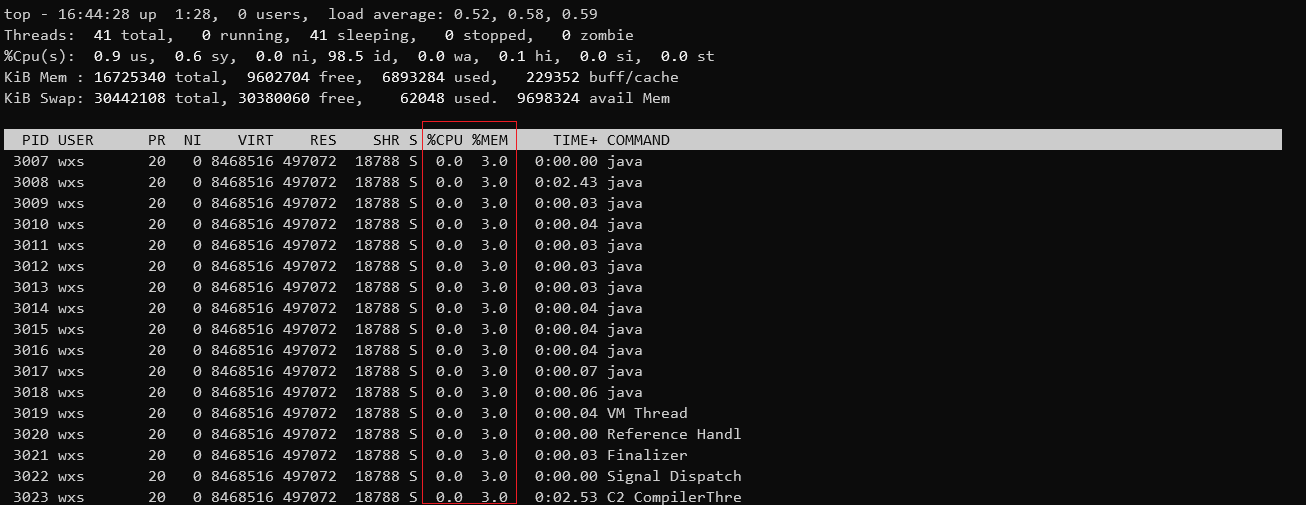The image size is (1306, 505).
Task: Select PID 3010 in the process list
Action: coord(31,224)
